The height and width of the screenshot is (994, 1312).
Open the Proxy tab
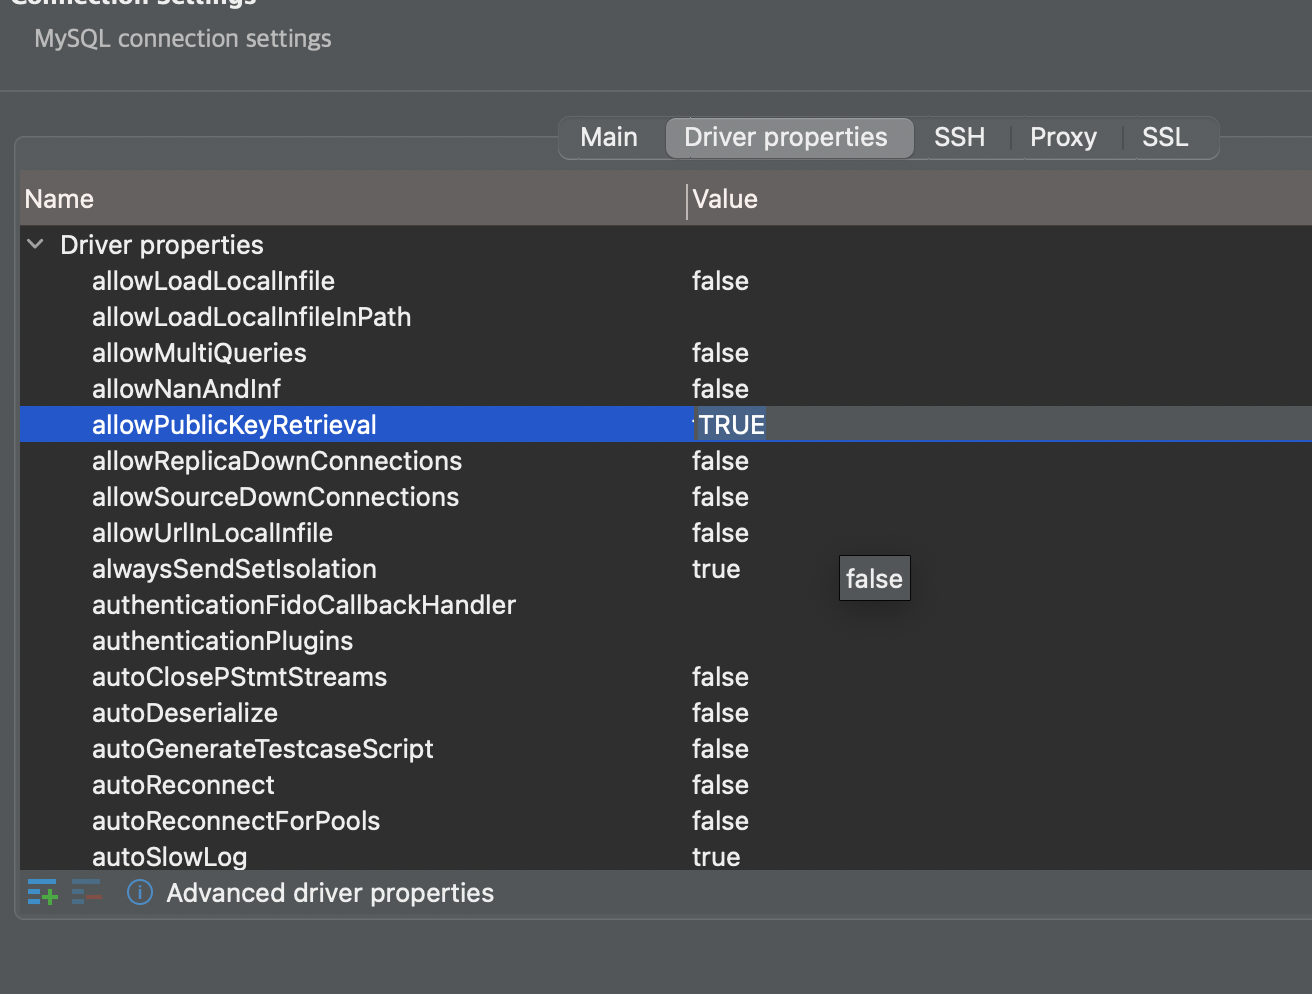tap(1063, 137)
